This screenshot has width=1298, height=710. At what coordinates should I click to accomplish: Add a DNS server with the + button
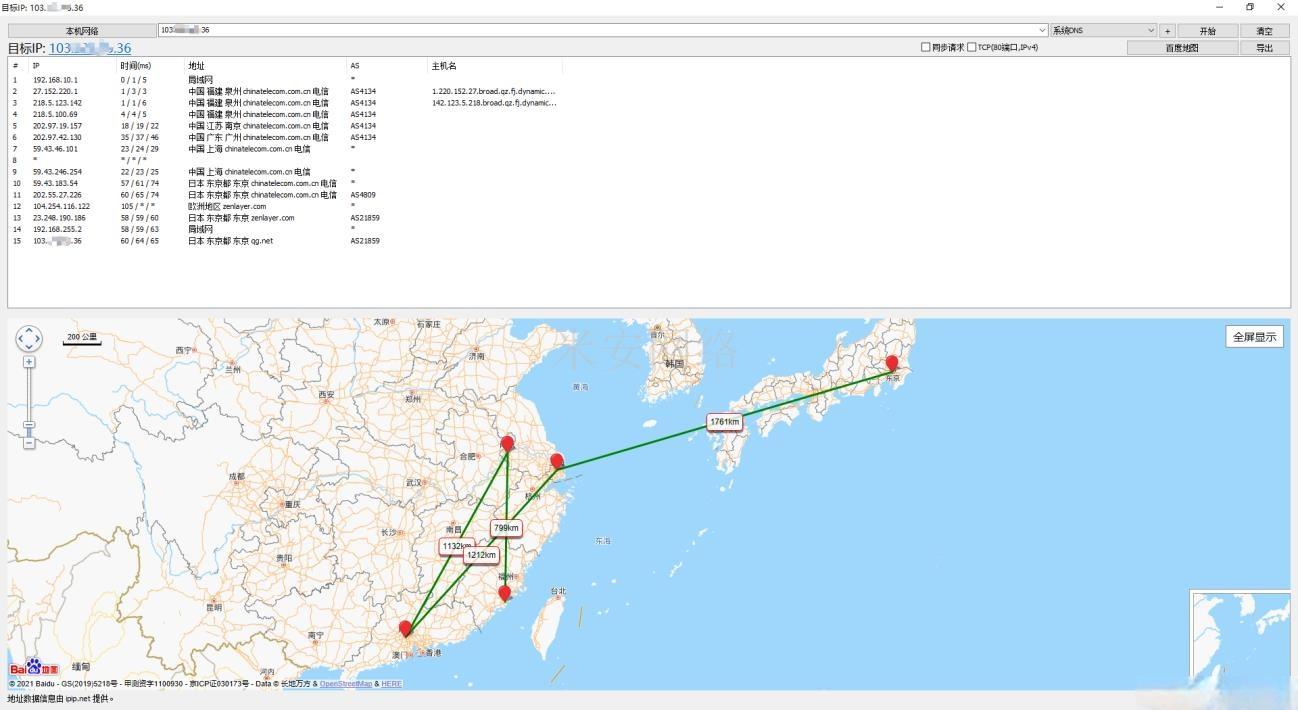(1167, 31)
